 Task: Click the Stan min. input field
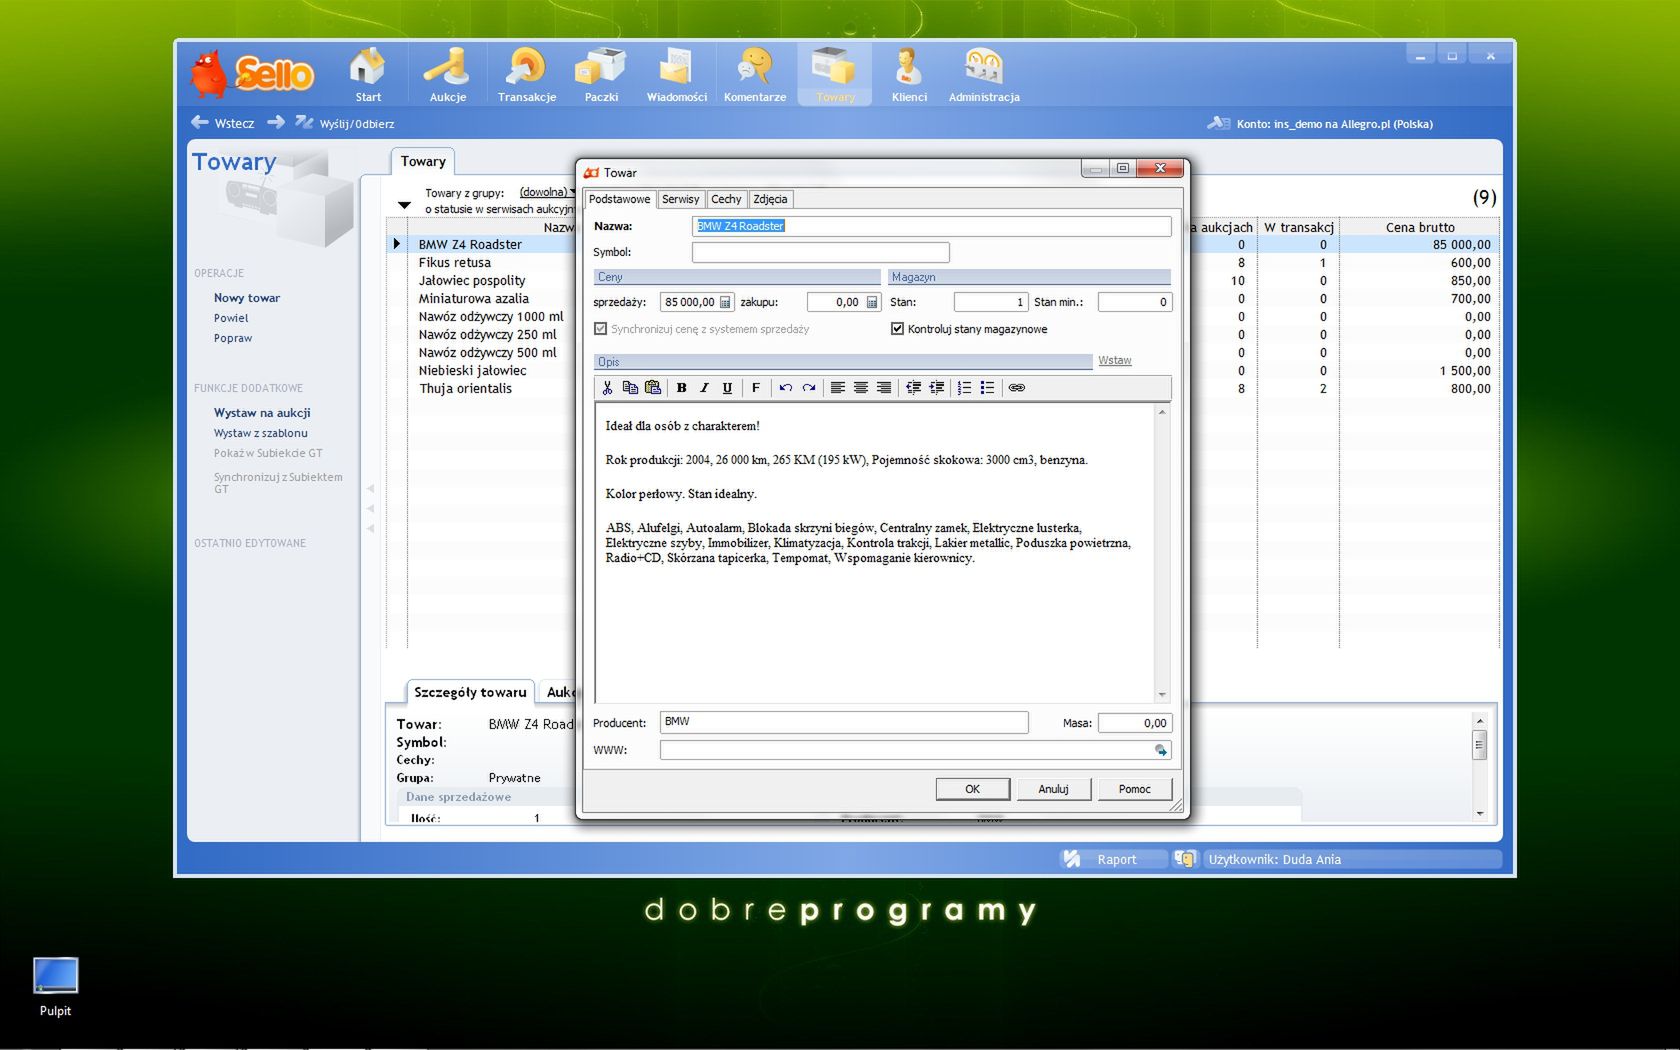coord(1135,302)
